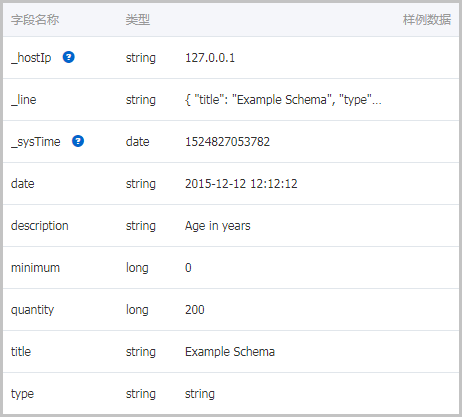Click help icon beside _sysTime field
Viewport: 462px width, 417px height.
78,141
